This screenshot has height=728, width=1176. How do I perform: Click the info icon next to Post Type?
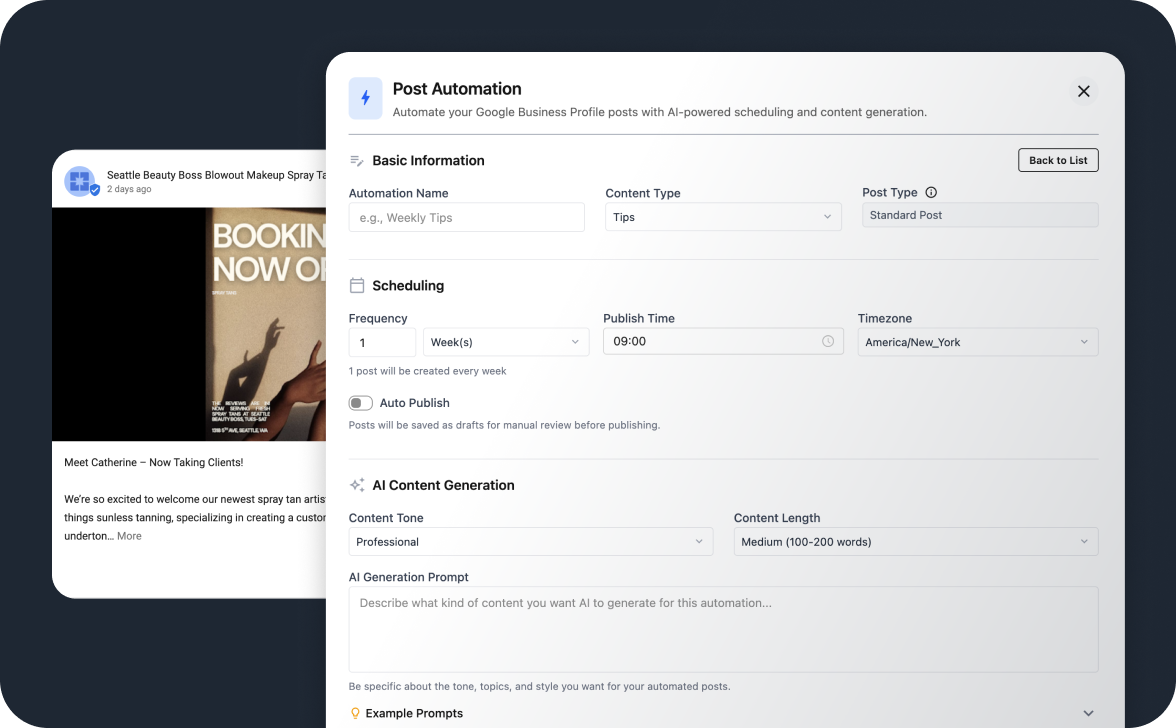tap(931, 192)
